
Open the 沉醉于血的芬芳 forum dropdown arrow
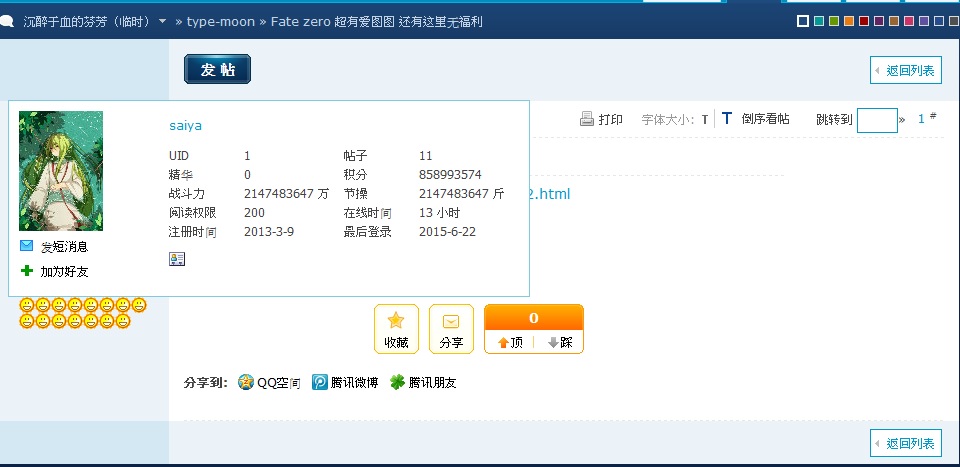click(x=162, y=21)
